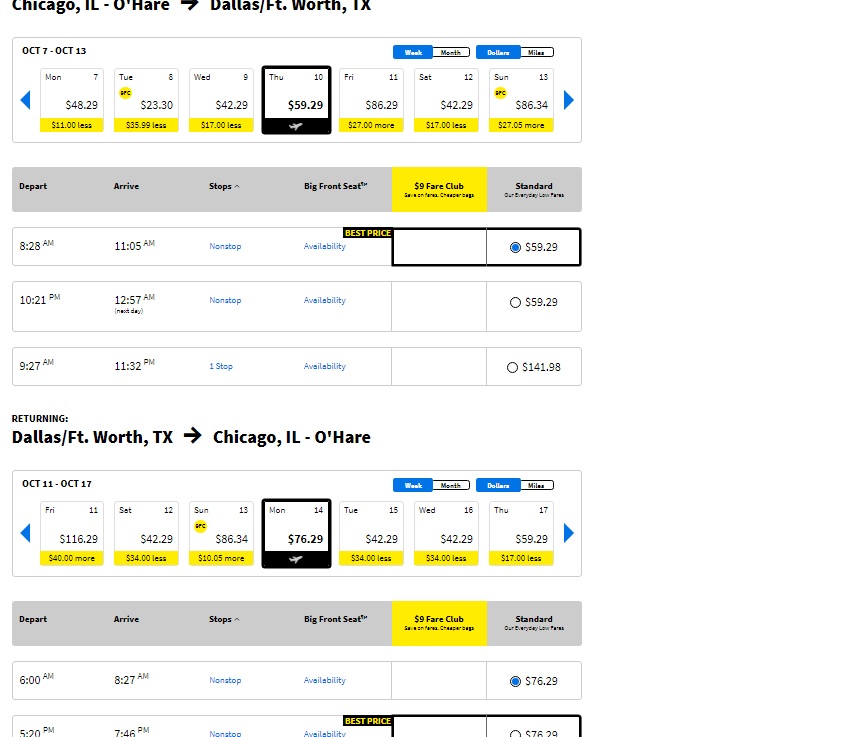
Task: Click plane icon under selected Thu 10 date
Action: [x=296, y=126]
